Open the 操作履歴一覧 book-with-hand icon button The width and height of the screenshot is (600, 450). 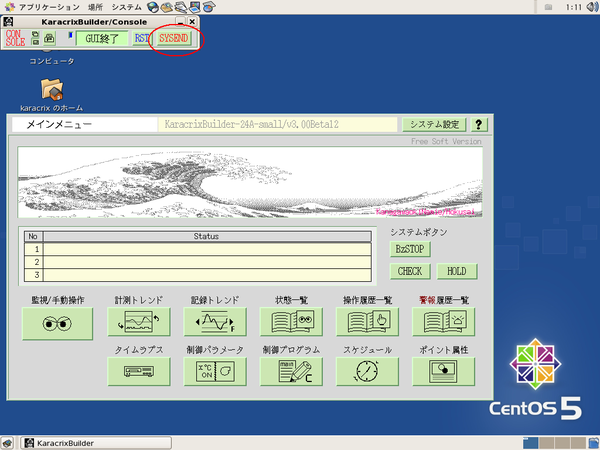click(367, 322)
